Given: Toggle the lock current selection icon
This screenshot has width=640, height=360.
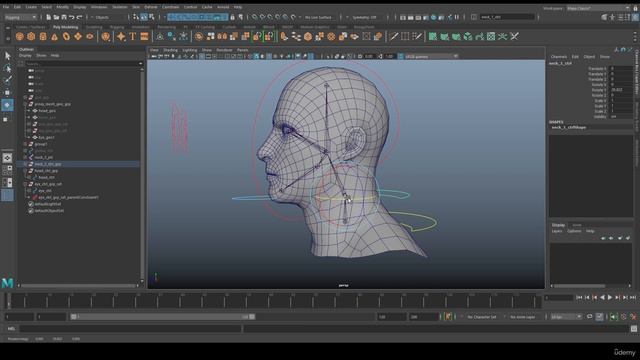Looking at the screenshot, I should point(232,17).
